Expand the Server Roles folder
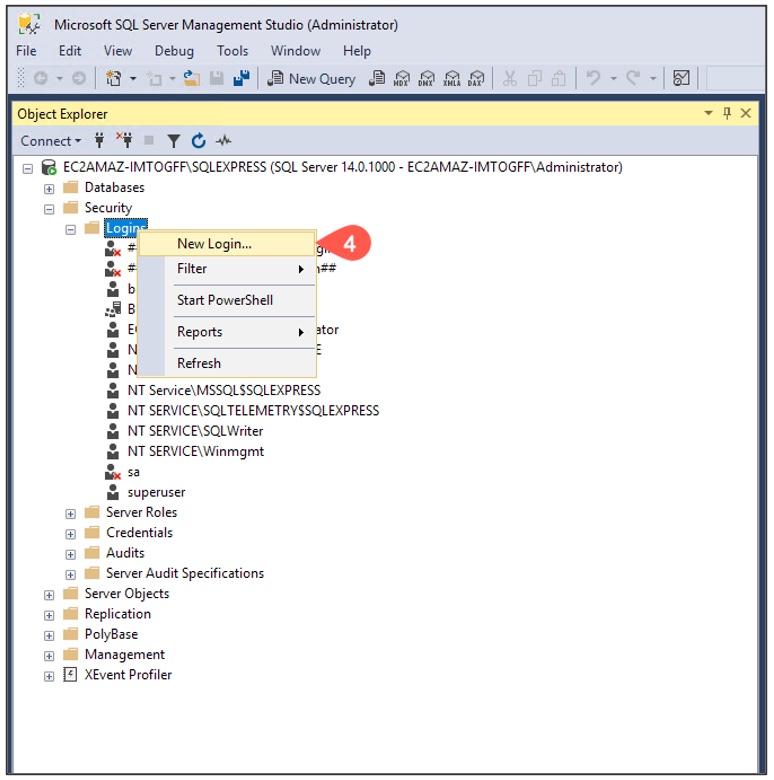This screenshot has width=774, height=780. point(71,513)
